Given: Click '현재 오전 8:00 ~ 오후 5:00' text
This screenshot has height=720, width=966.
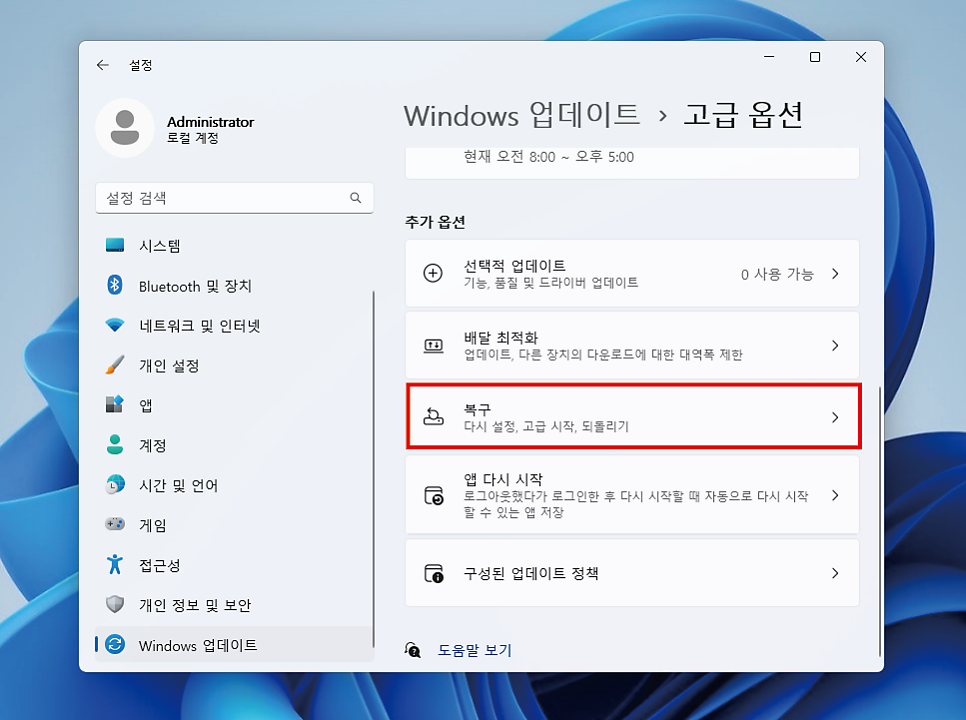Looking at the screenshot, I should click(x=548, y=157).
